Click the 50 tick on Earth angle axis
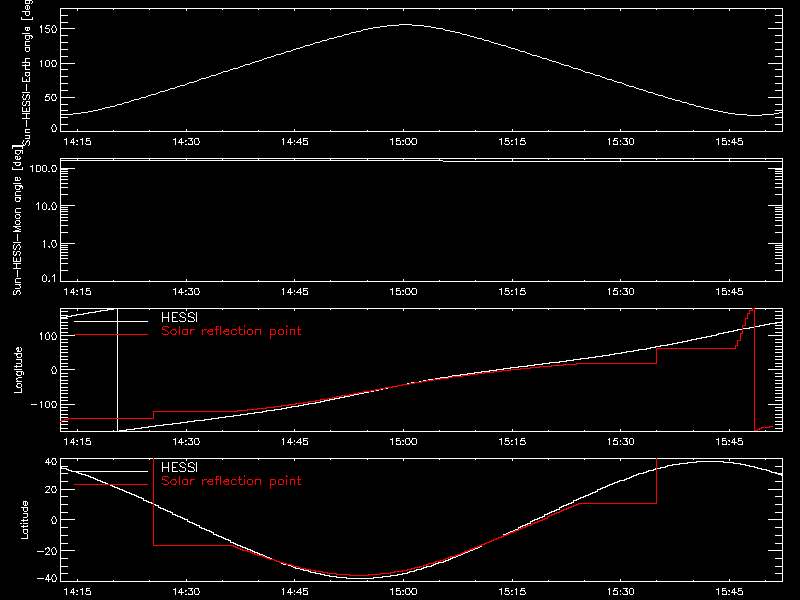The width and height of the screenshot is (800, 600). click(x=51, y=97)
